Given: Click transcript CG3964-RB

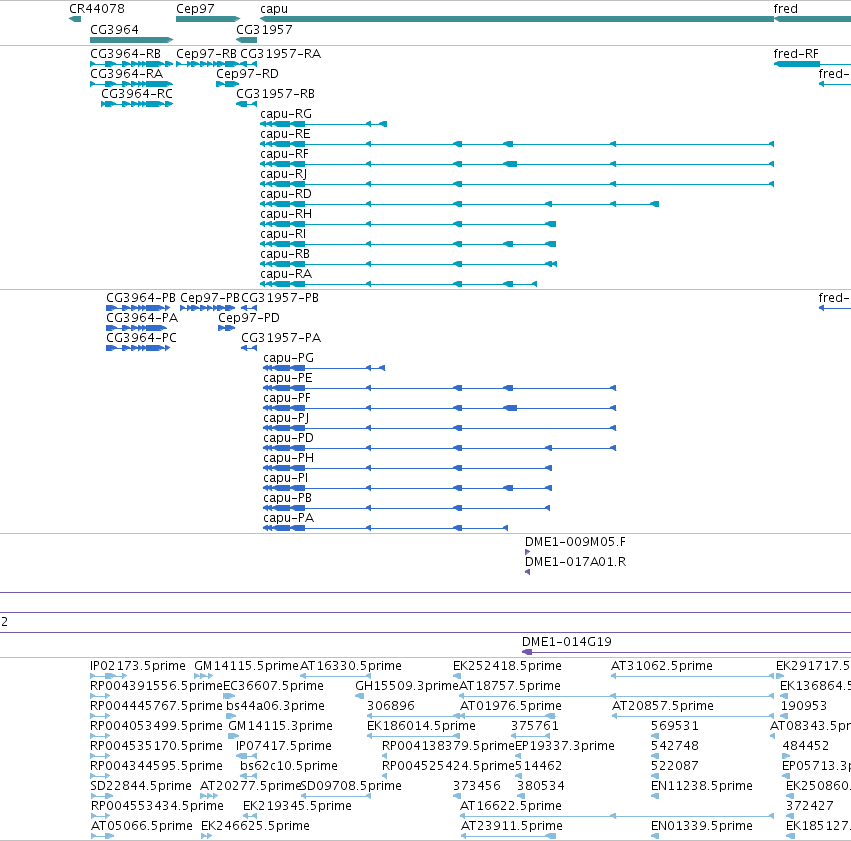Looking at the screenshot, I should 131,64.
